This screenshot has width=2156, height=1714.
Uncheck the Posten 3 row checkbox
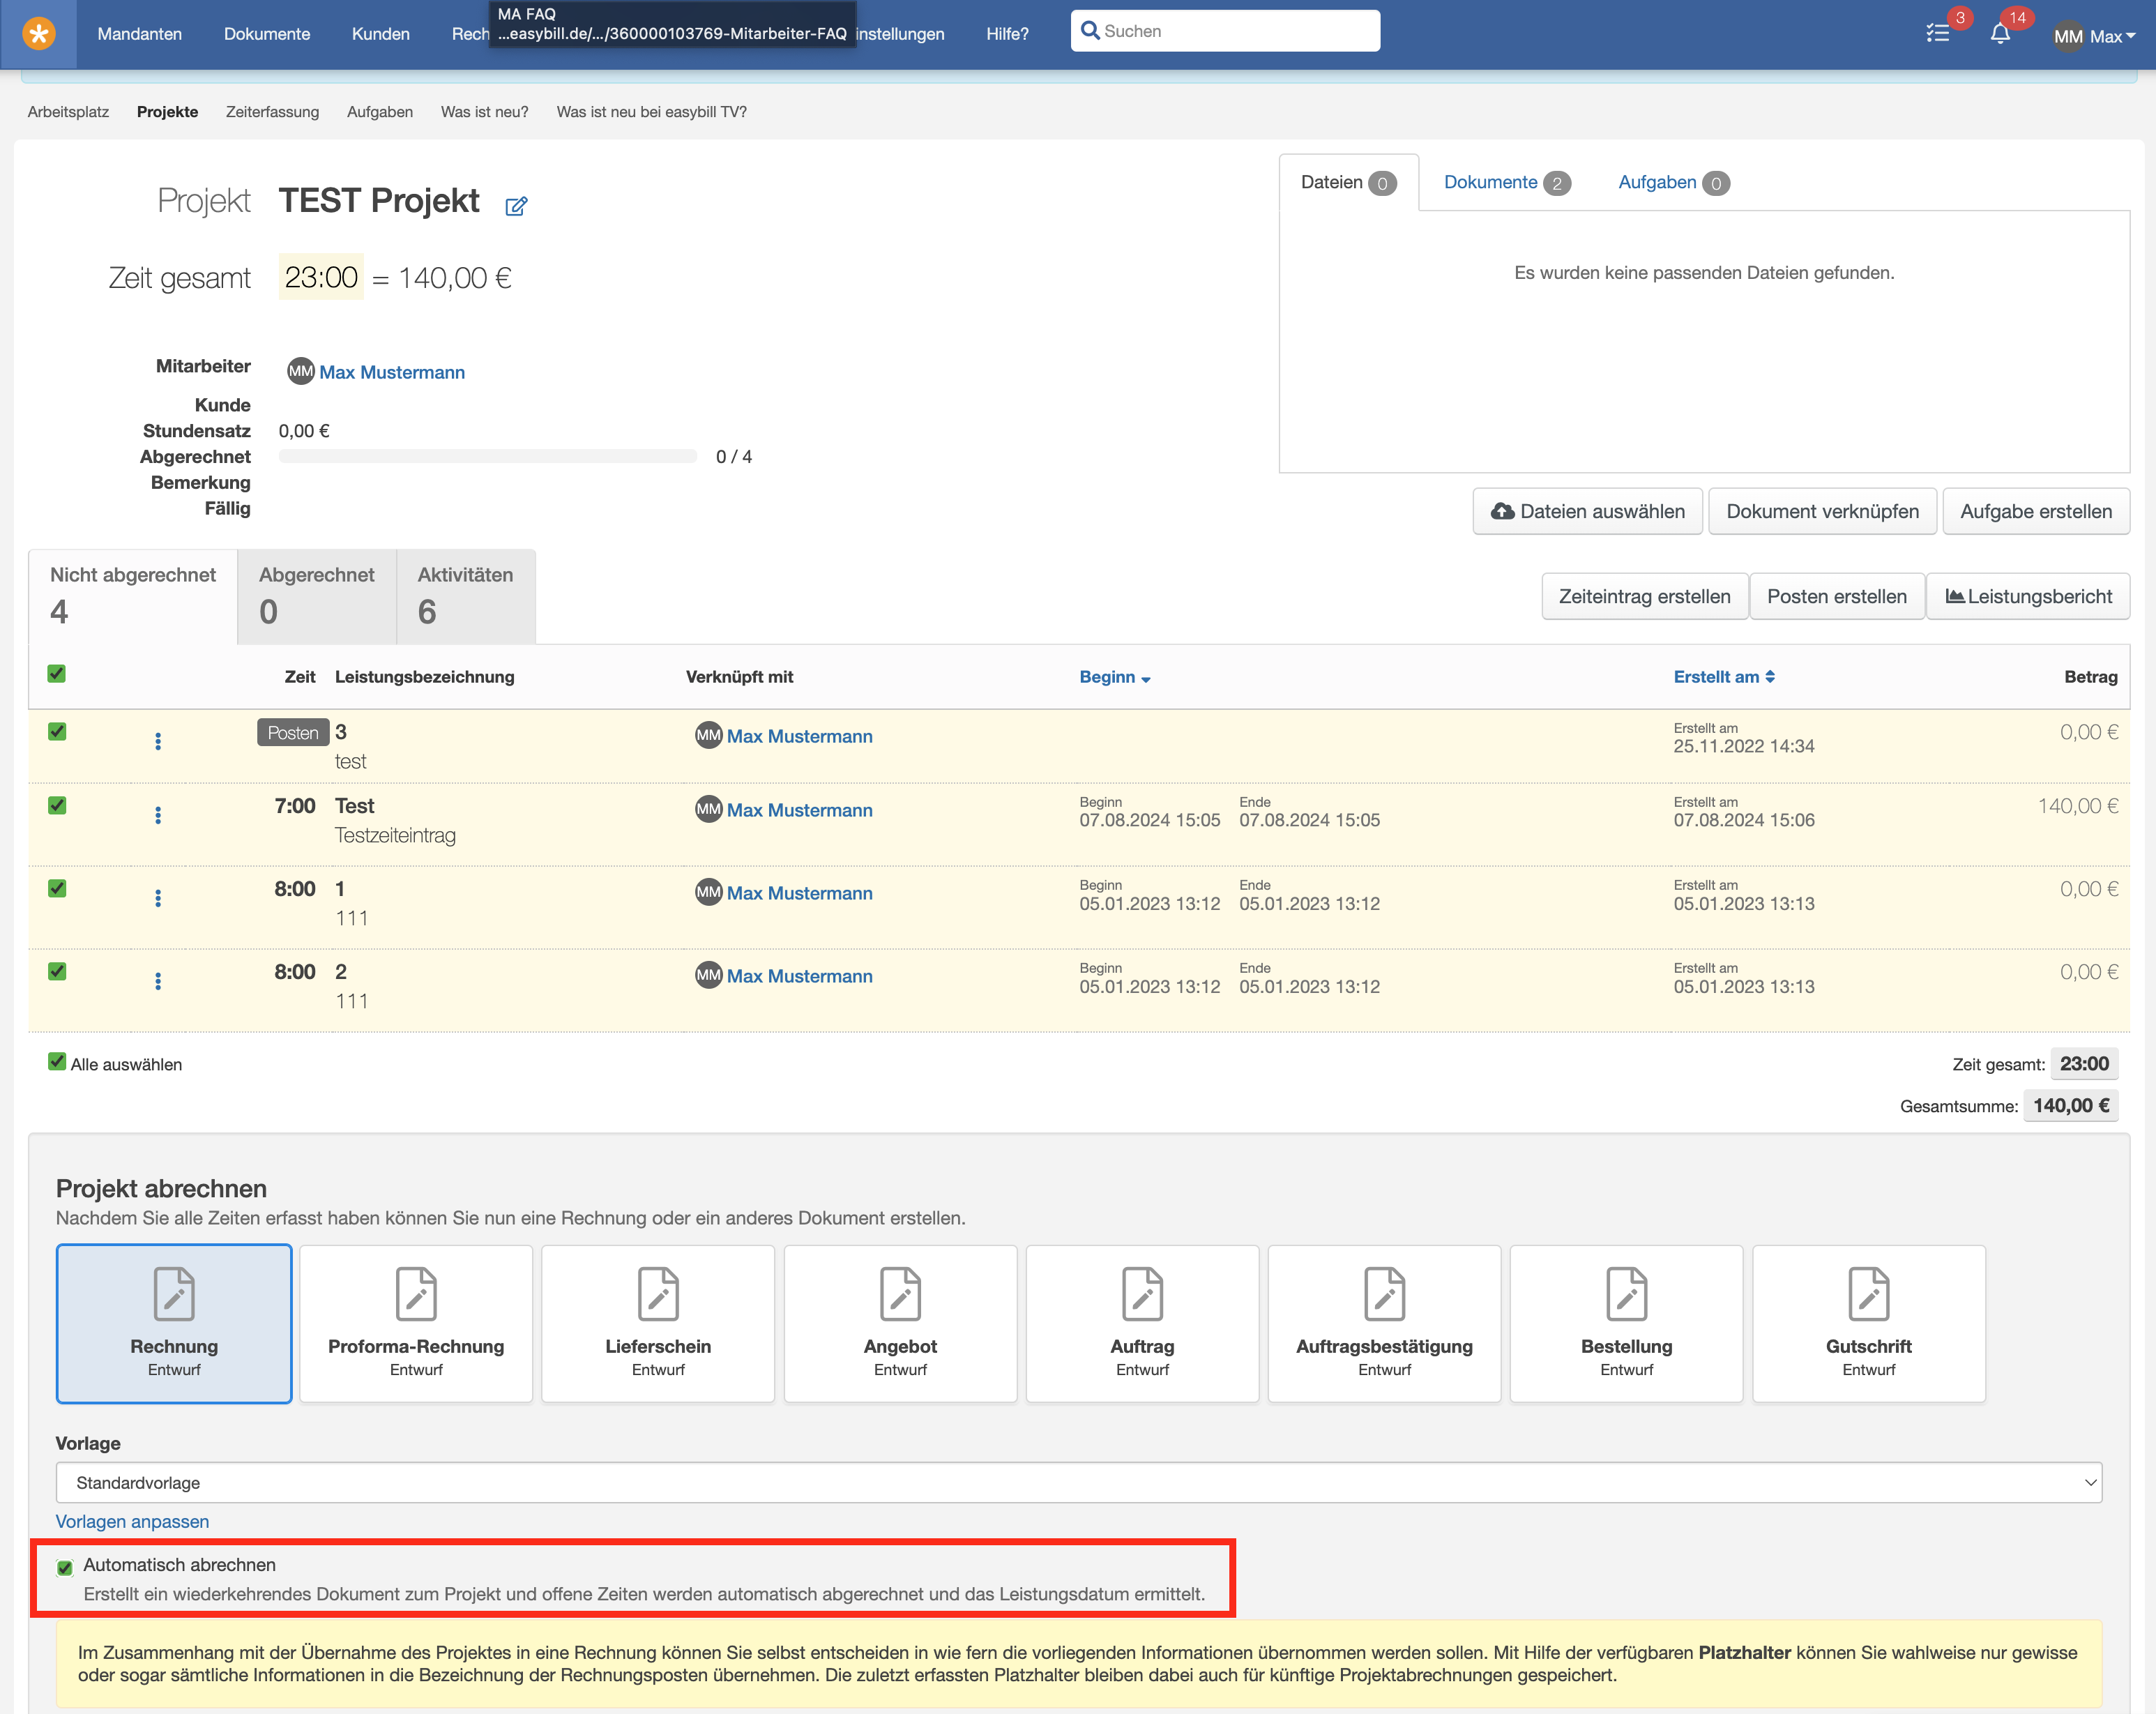(57, 732)
